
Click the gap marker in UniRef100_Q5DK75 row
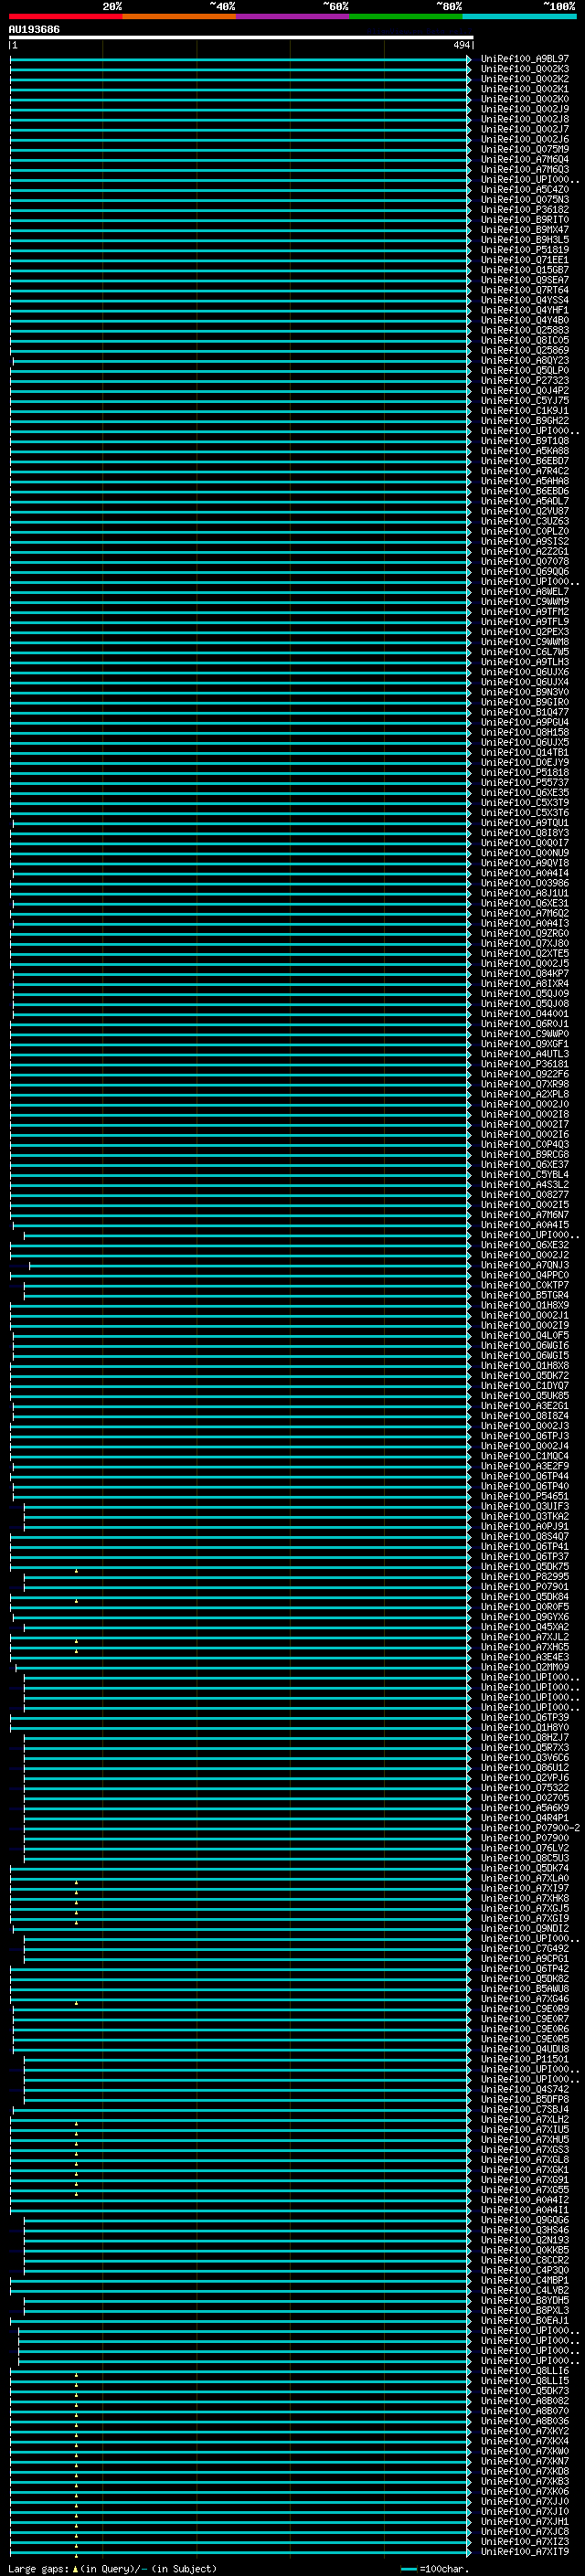[x=76, y=1571]
